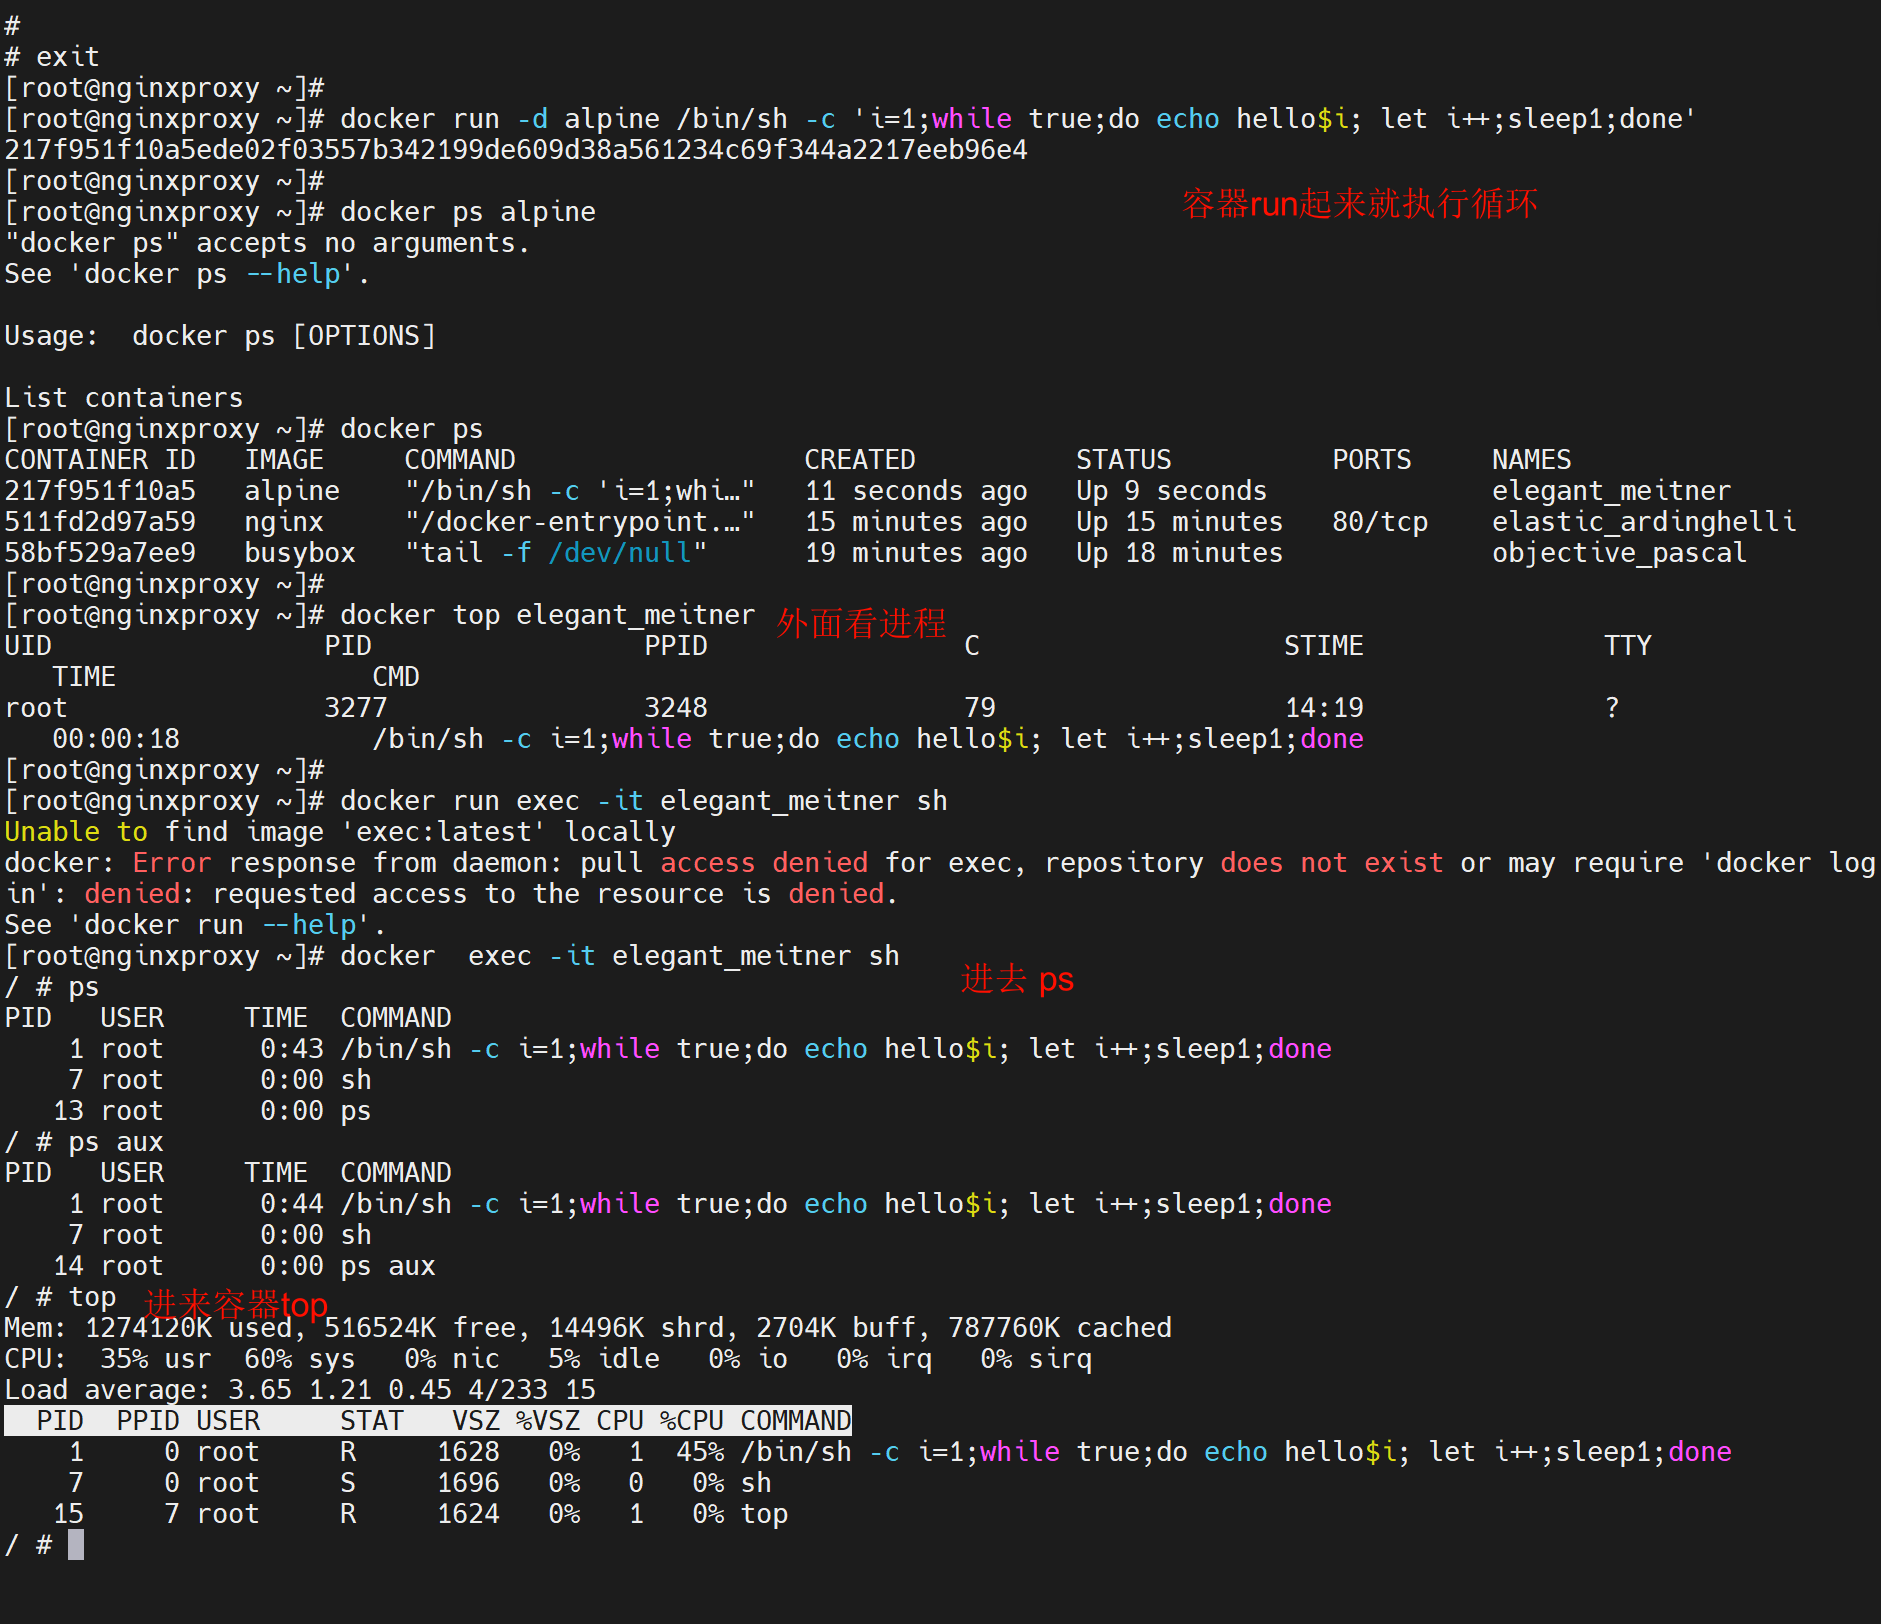Screen dimensions: 1881x1624
Task: Click the red annotation '进去 ps'
Action: point(1016,979)
